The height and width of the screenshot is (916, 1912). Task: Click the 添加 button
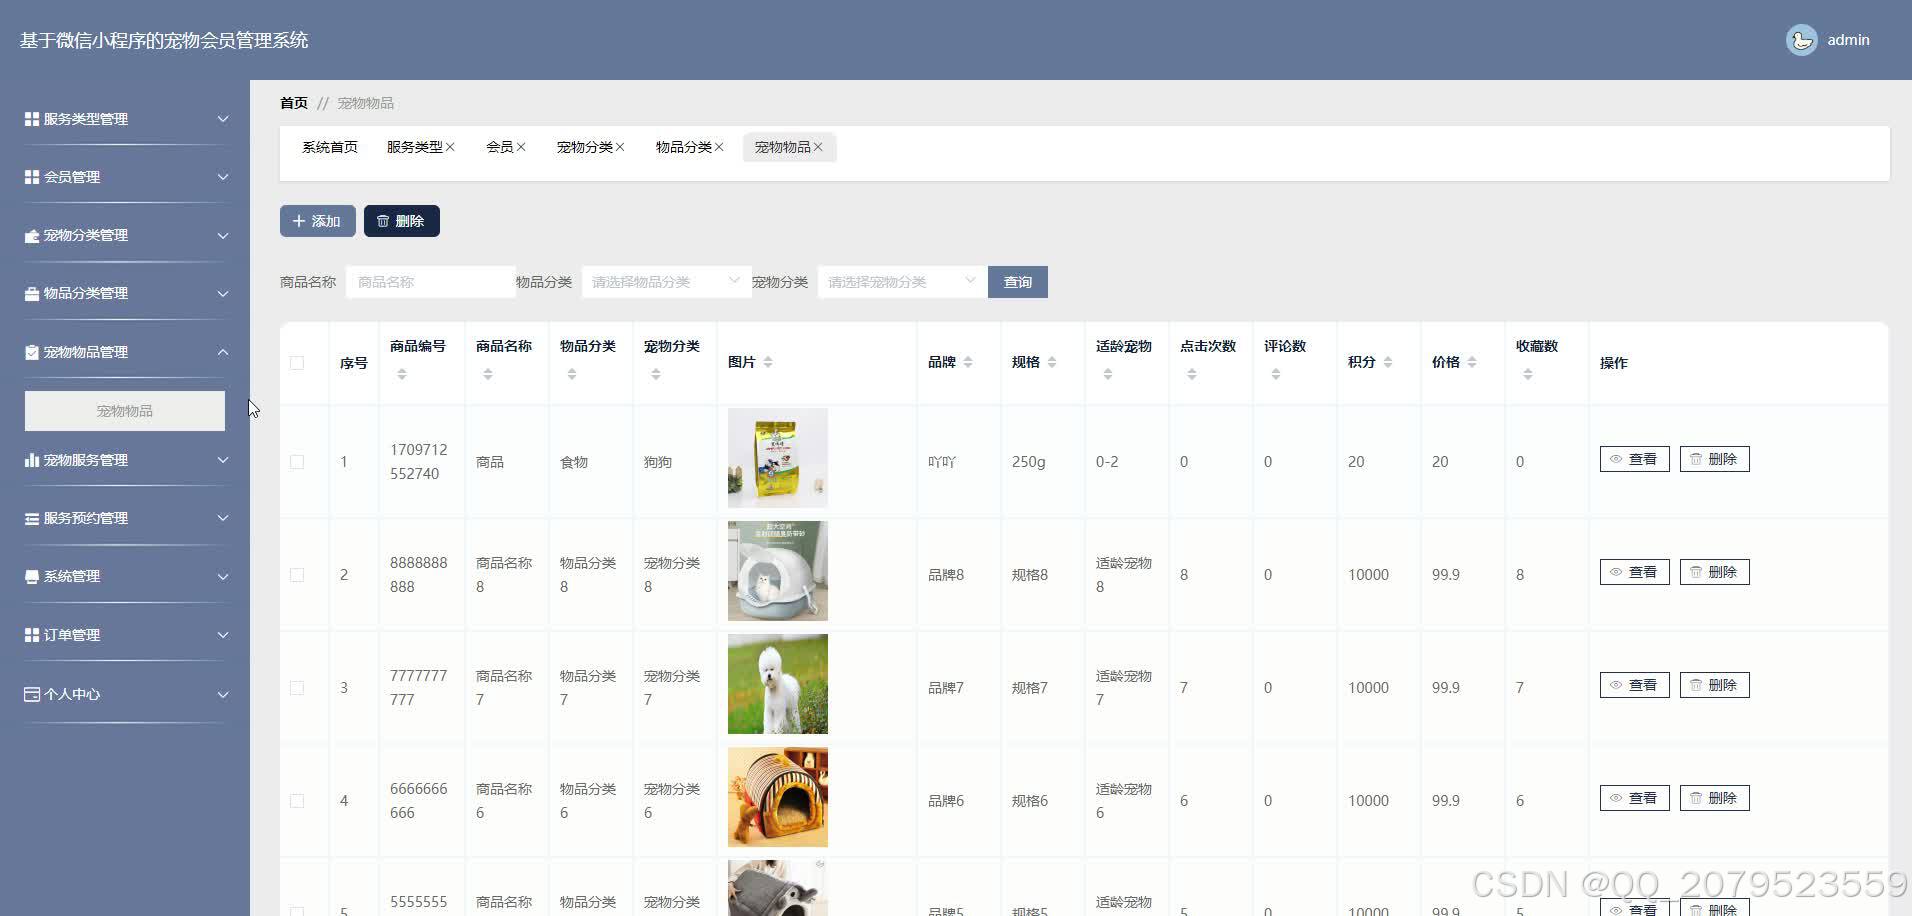coord(318,221)
